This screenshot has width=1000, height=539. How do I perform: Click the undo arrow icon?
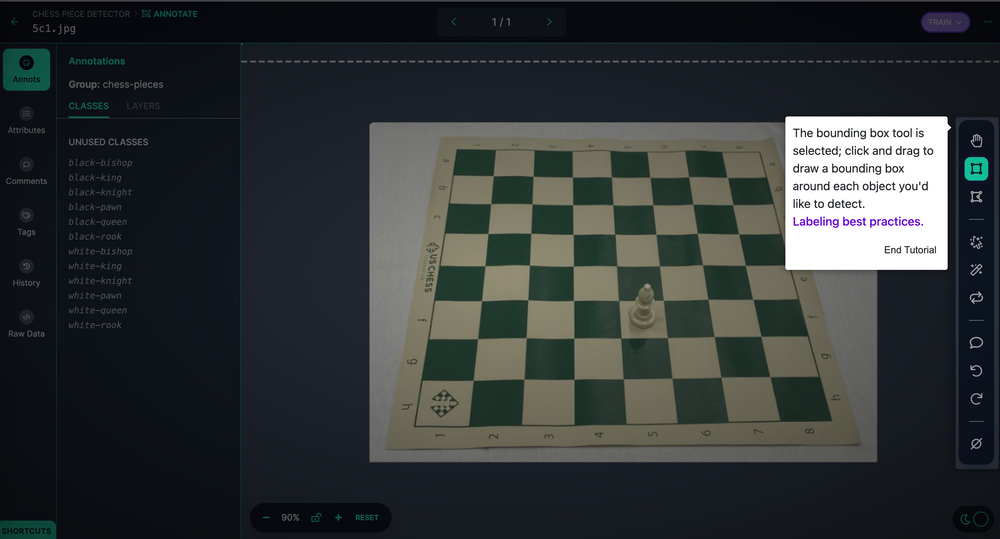pyautogui.click(x=976, y=371)
